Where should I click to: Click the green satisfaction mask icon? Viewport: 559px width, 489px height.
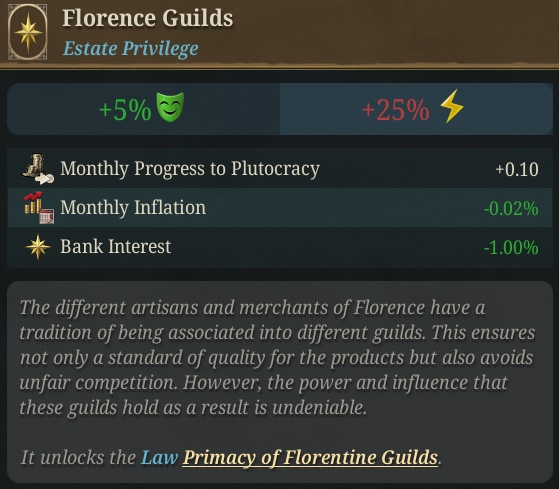click(170, 107)
